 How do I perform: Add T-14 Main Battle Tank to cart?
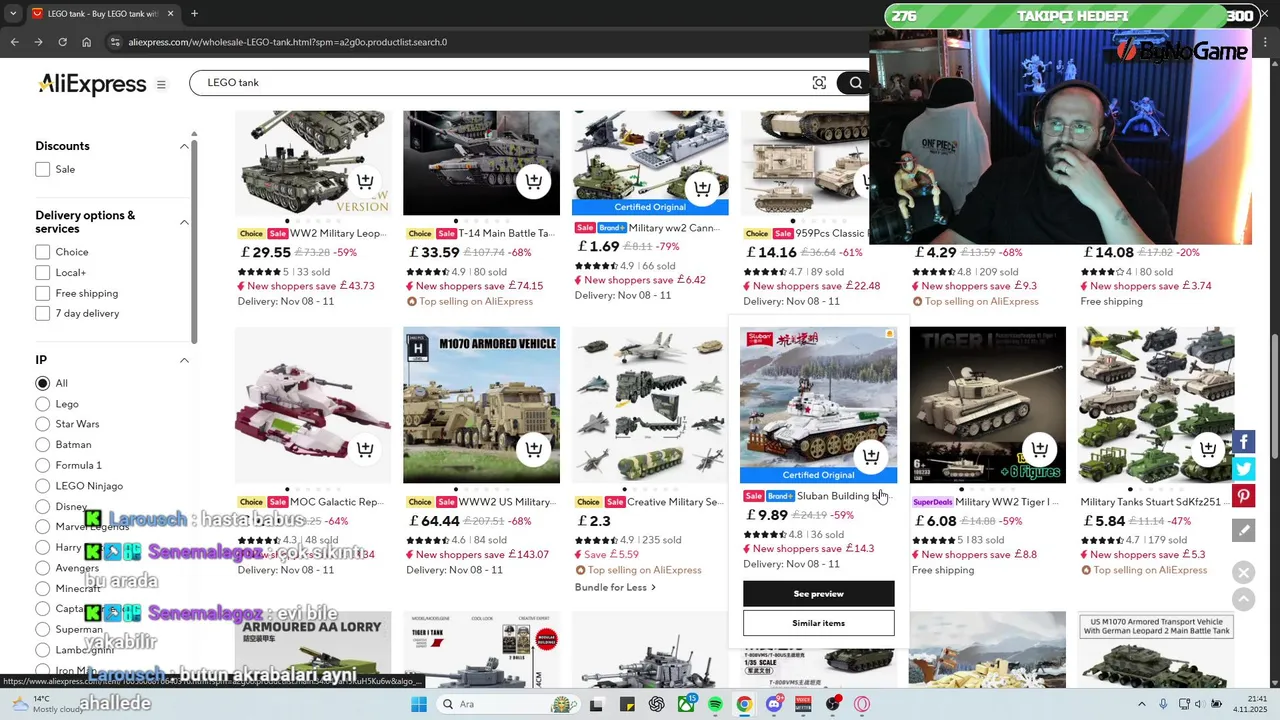tap(534, 182)
